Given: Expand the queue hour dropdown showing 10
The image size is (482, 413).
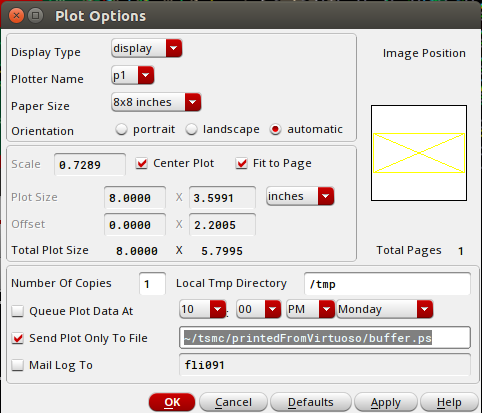Looking at the screenshot, I should 203,309.
